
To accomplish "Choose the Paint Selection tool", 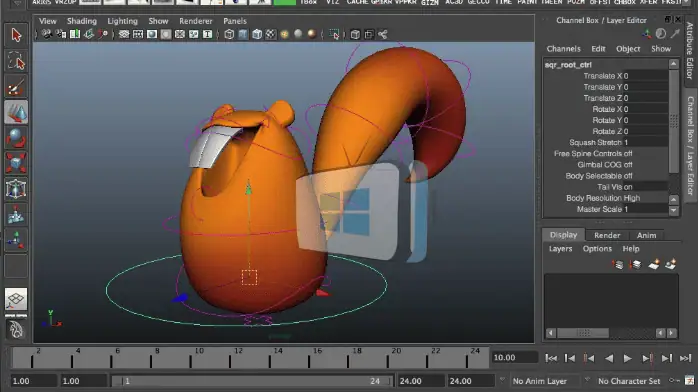I will click(x=16, y=87).
